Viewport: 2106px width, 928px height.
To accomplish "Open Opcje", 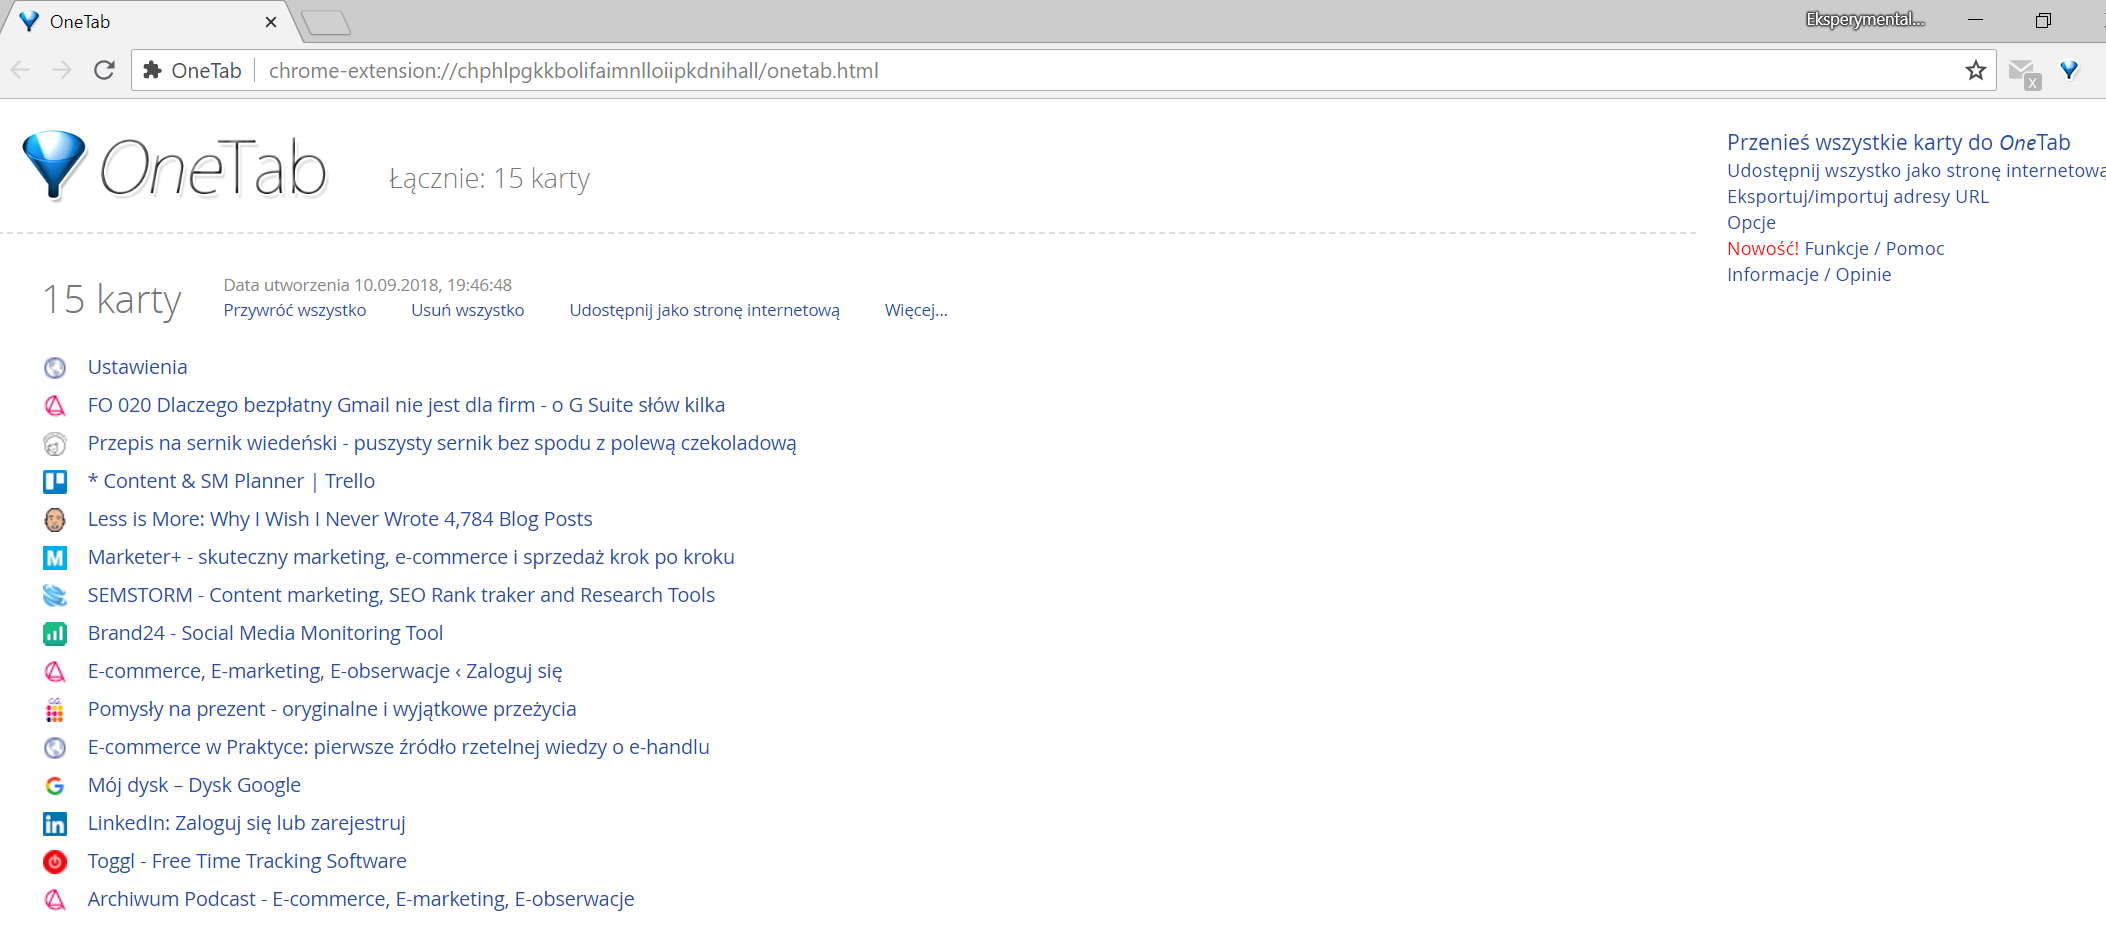I will click(x=1751, y=222).
